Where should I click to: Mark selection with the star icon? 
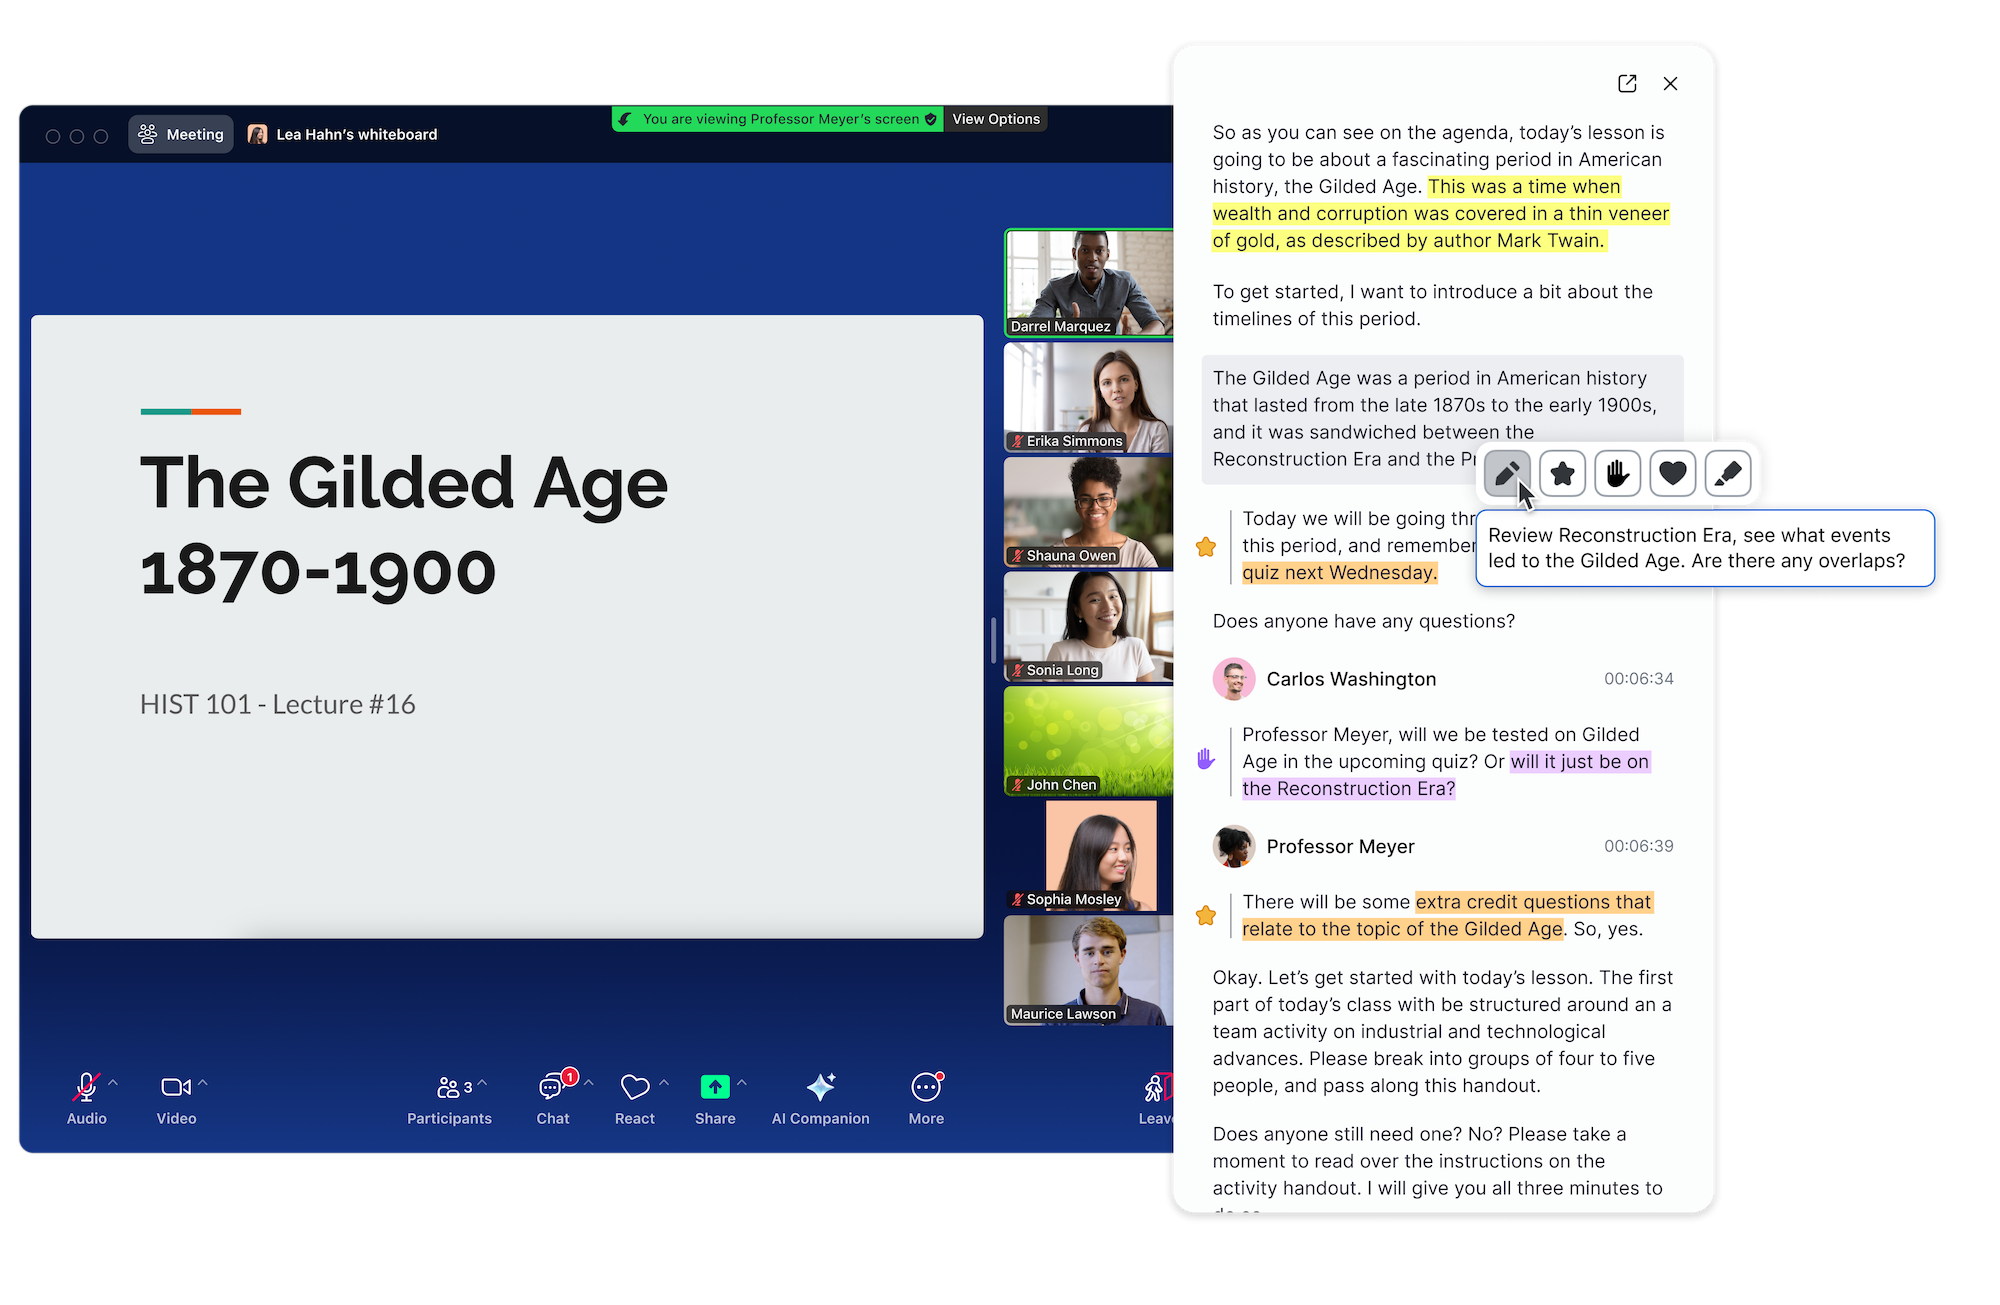[1563, 473]
